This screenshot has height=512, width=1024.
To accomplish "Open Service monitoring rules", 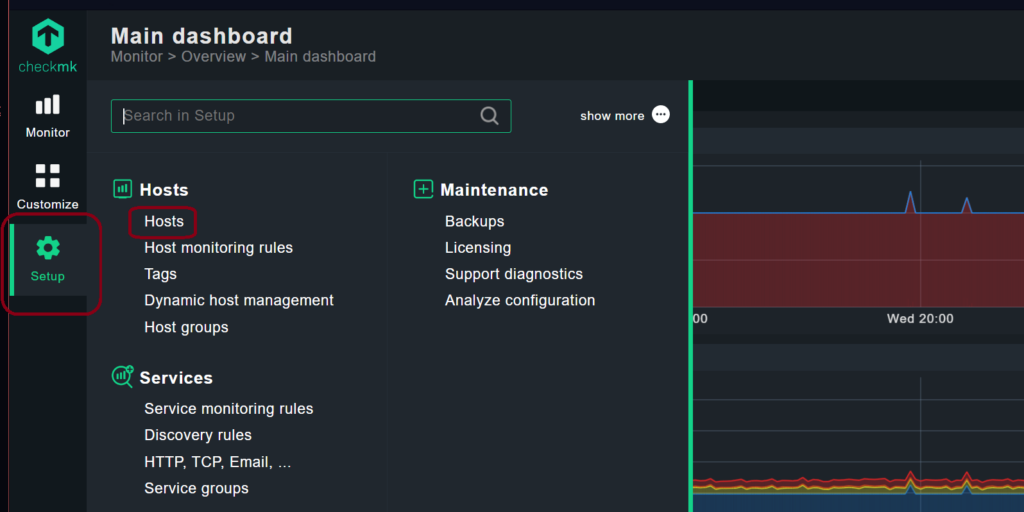I will 229,409.
